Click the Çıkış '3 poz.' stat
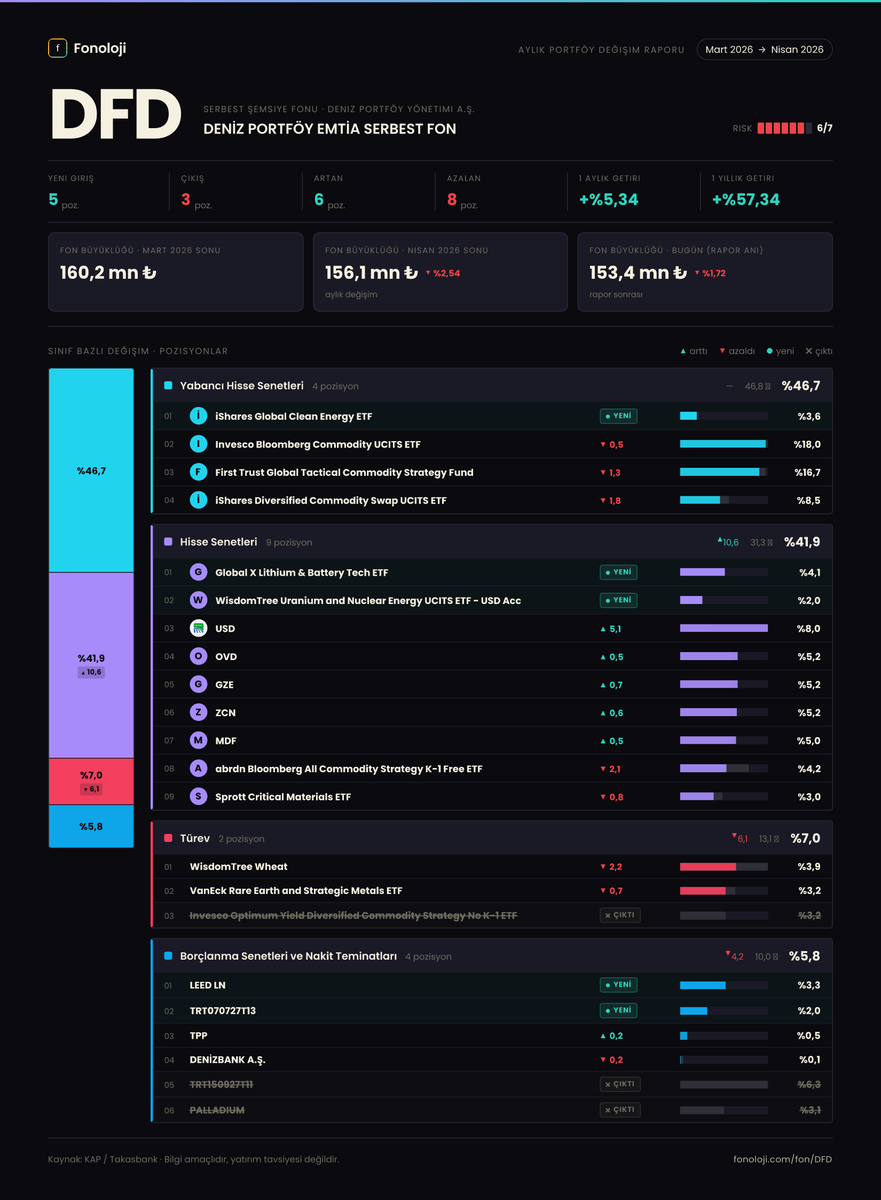 pos(197,200)
